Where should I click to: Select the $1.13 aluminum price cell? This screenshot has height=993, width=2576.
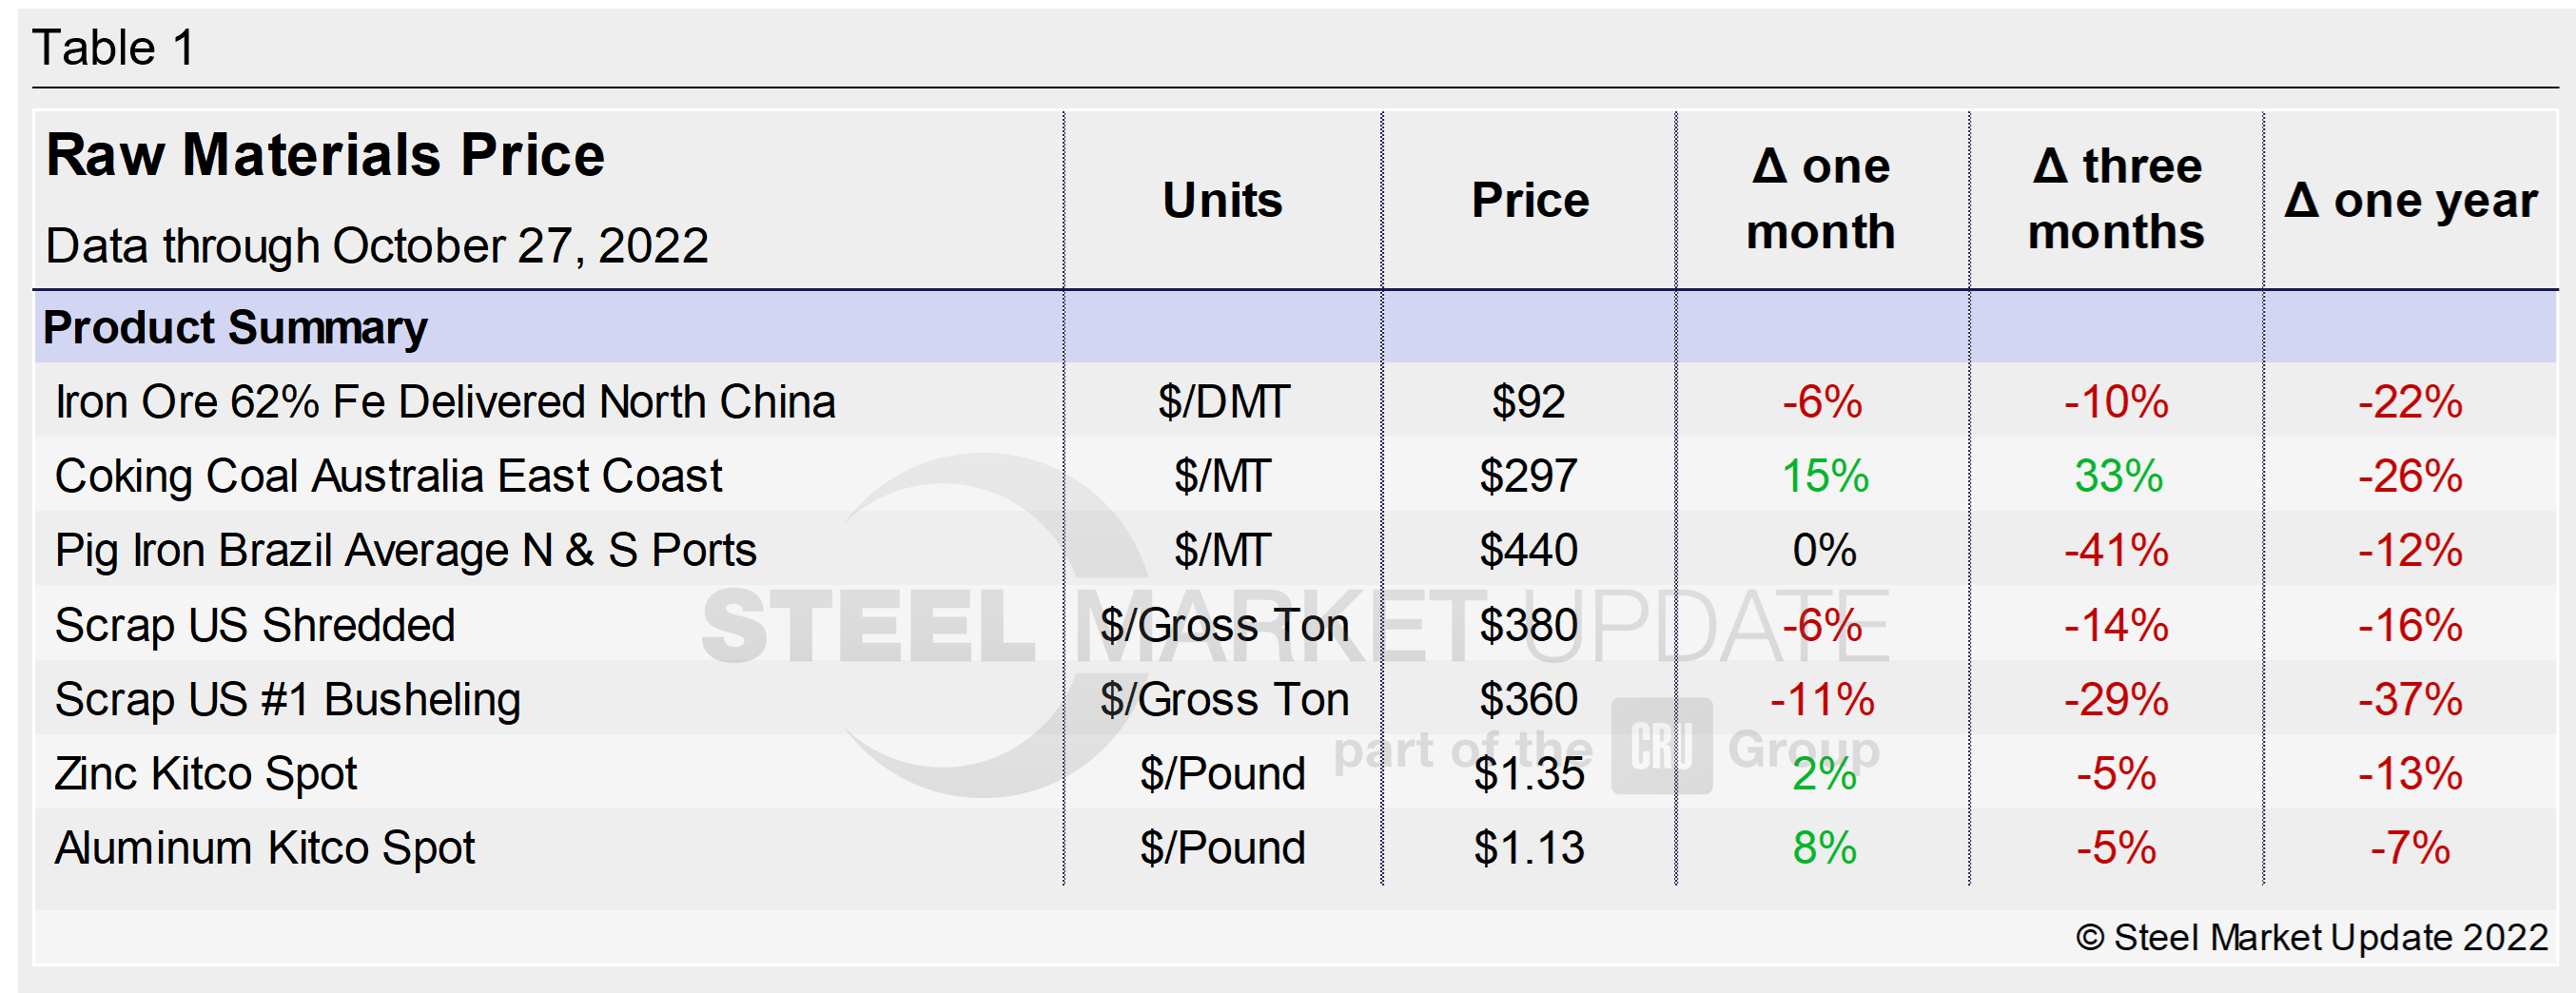pyautogui.click(x=1528, y=848)
